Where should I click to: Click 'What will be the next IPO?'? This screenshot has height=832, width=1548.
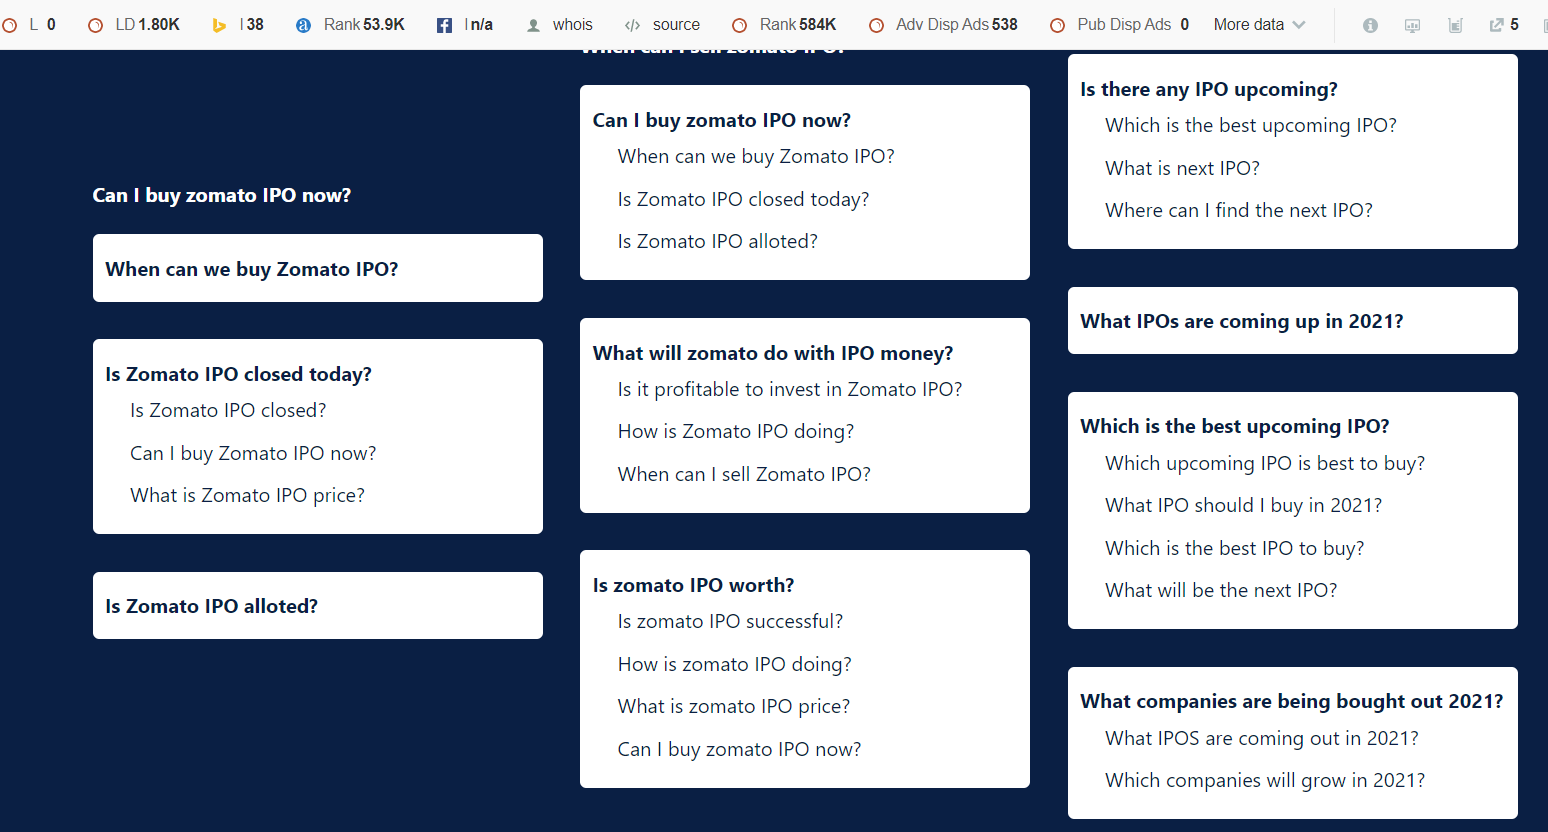(x=1221, y=590)
